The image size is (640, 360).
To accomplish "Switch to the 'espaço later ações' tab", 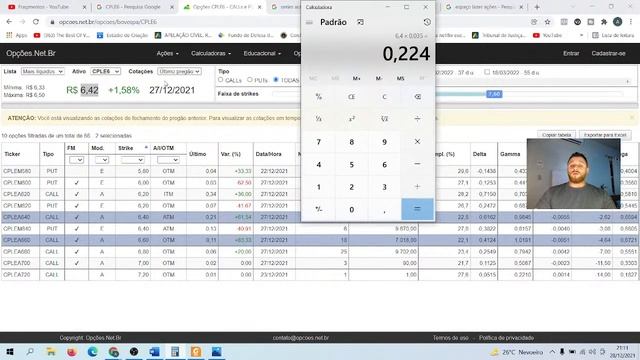I will point(484,7).
